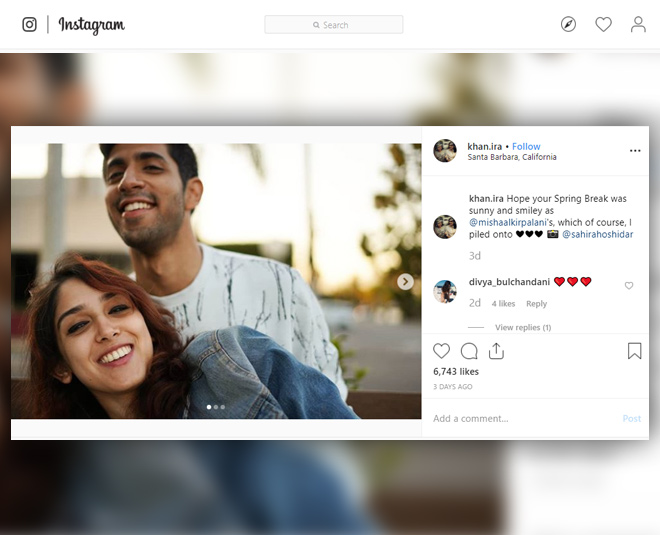660x535 pixels.
Task: Expand View replies (1)
Action: pyautogui.click(x=522, y=328)
